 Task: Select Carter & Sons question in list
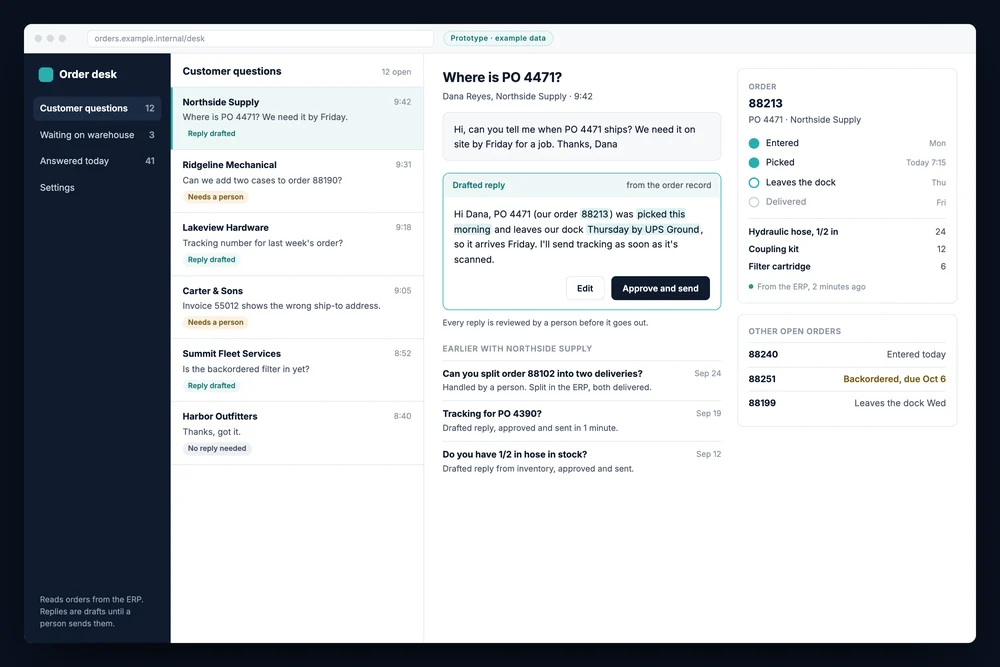point(297,307)
